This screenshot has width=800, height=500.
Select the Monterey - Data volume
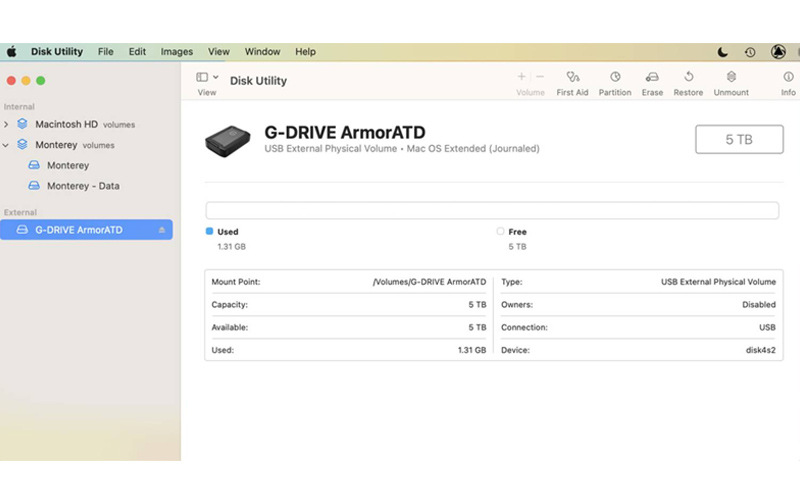click(x=83, y=186)
